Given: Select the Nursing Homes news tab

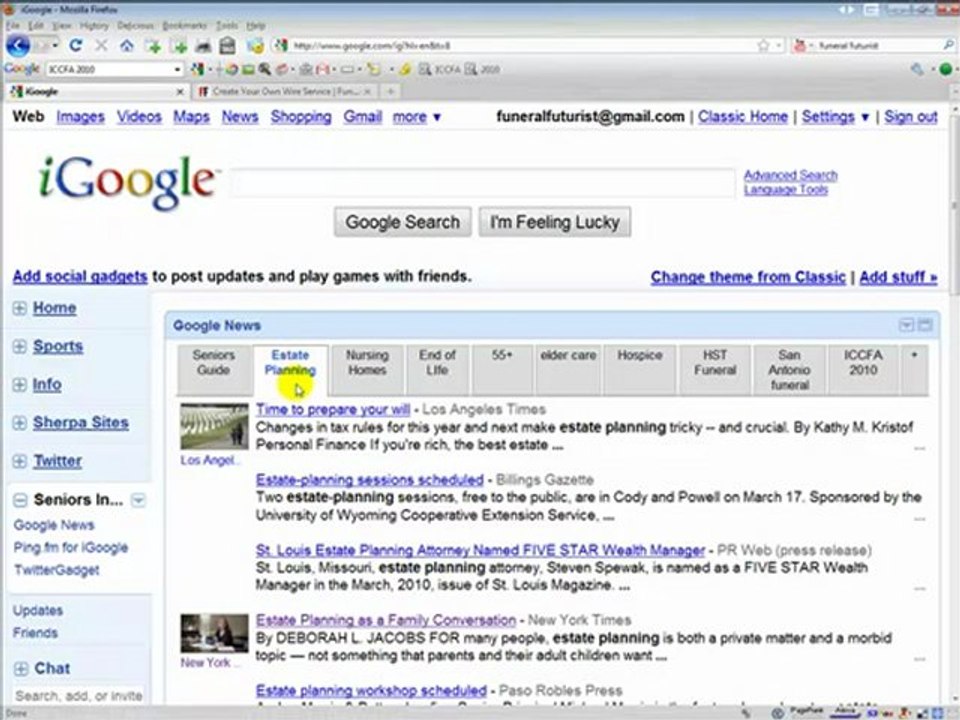Looking at the screenshot, I should (367, 370).
